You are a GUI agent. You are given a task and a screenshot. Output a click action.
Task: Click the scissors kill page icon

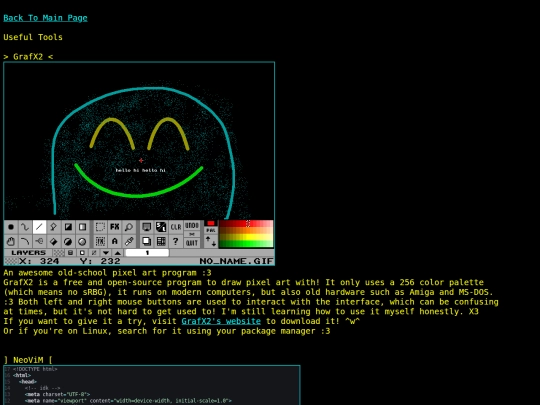(192, 234)
